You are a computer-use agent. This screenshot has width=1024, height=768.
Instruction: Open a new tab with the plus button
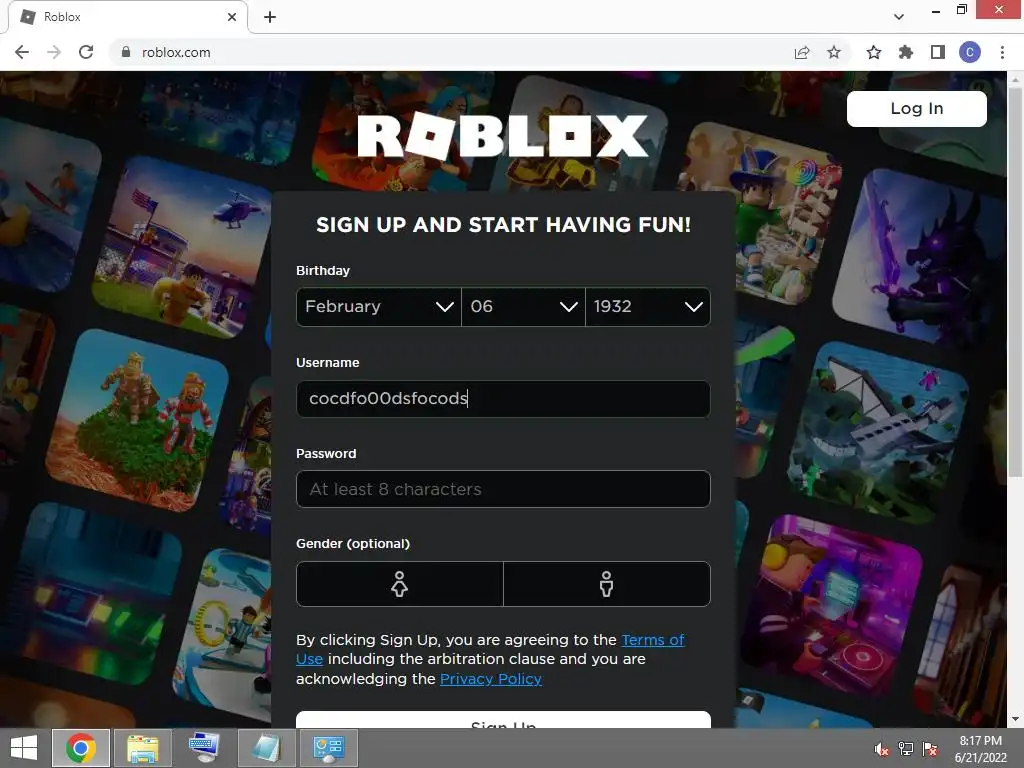click(x=270, y=17)
